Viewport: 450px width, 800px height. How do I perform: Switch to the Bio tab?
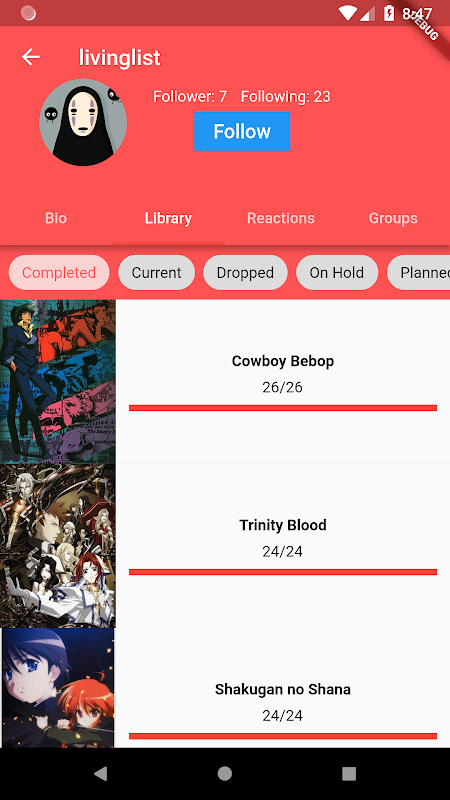56,218
